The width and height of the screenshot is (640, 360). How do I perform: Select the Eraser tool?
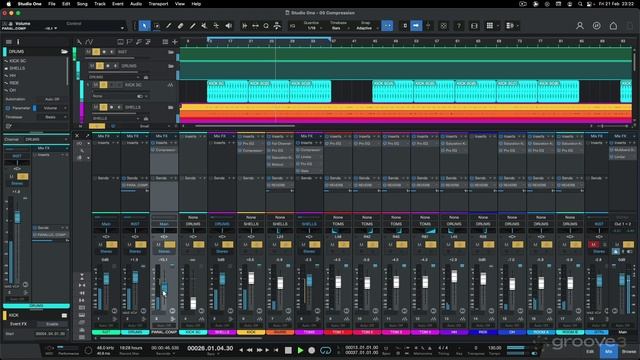180,26
